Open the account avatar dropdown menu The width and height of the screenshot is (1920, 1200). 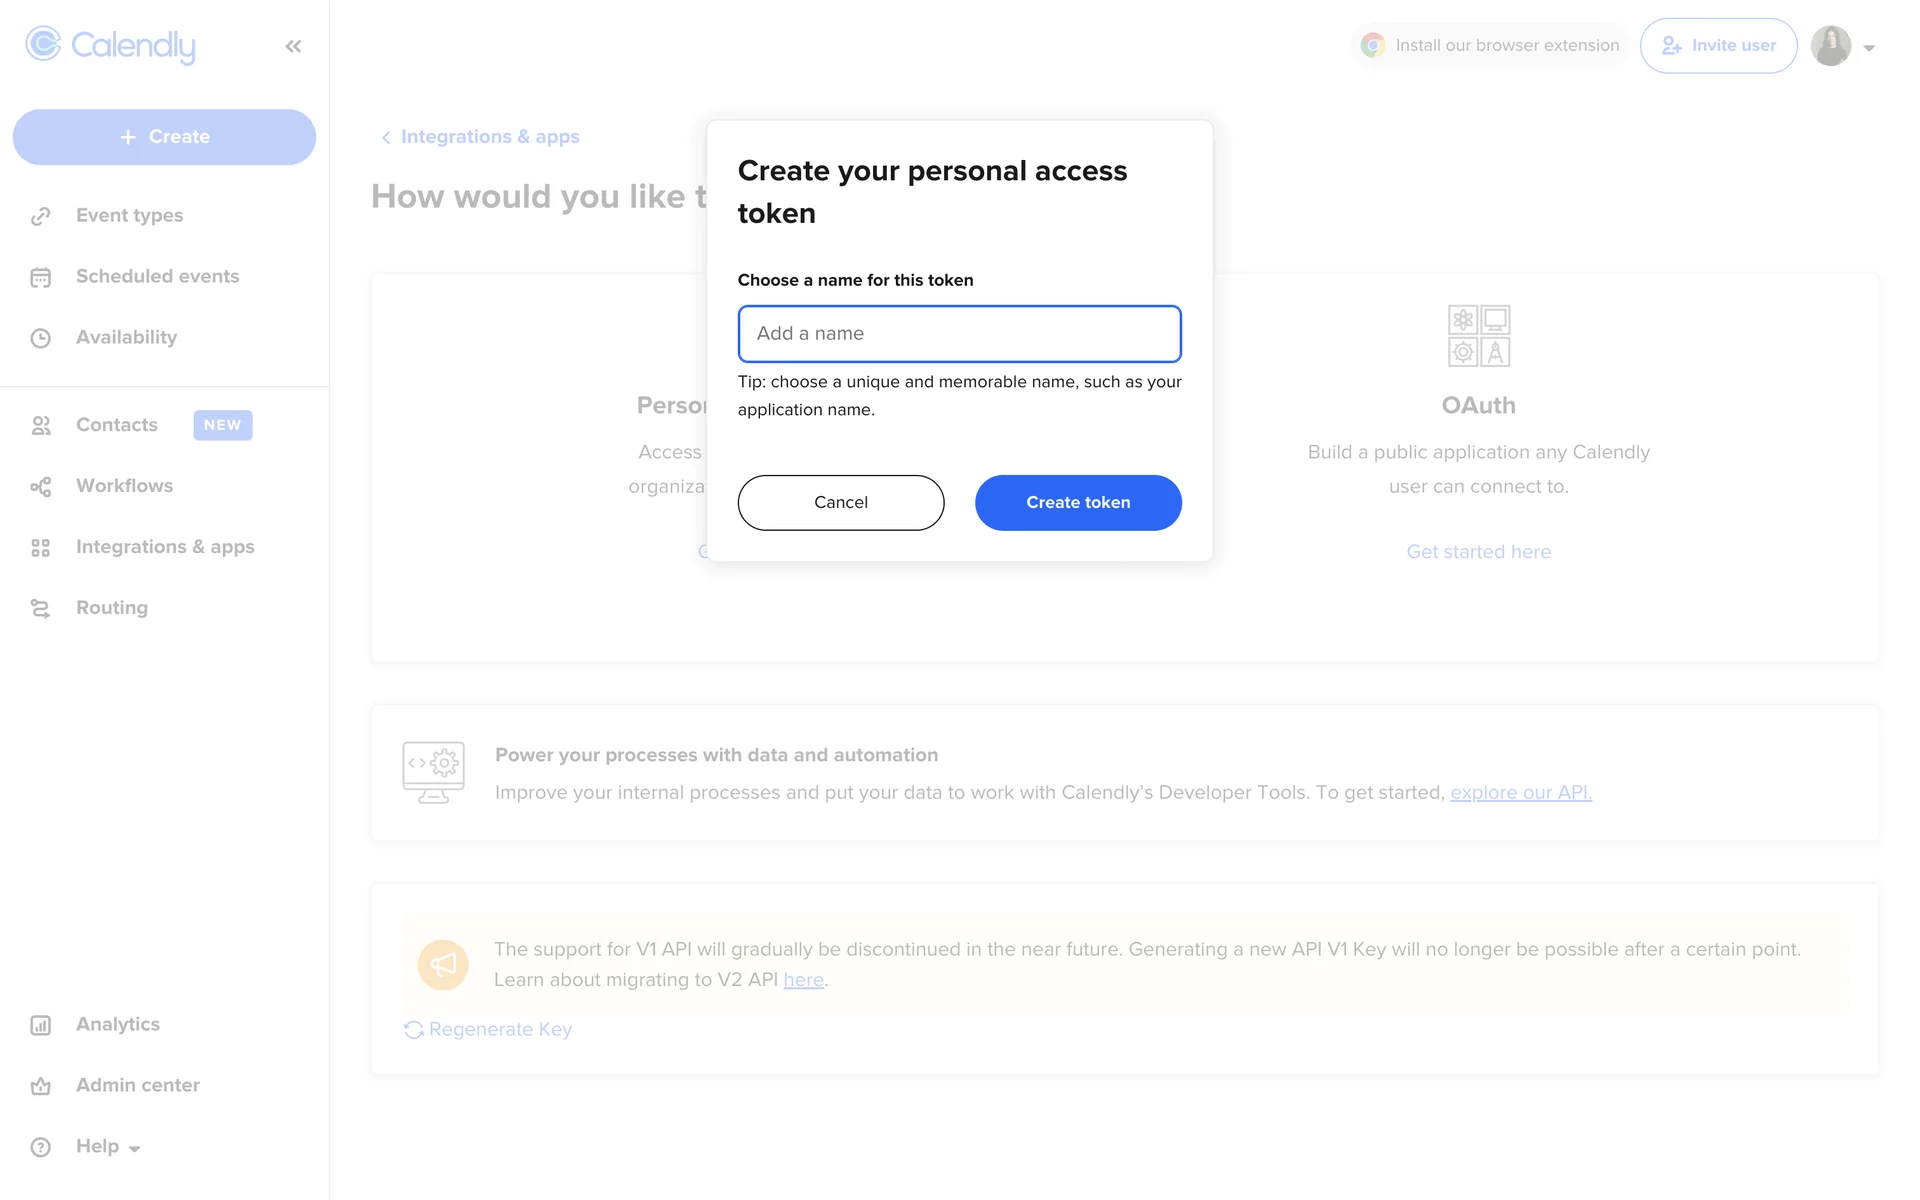click(x=1843, y=46)
